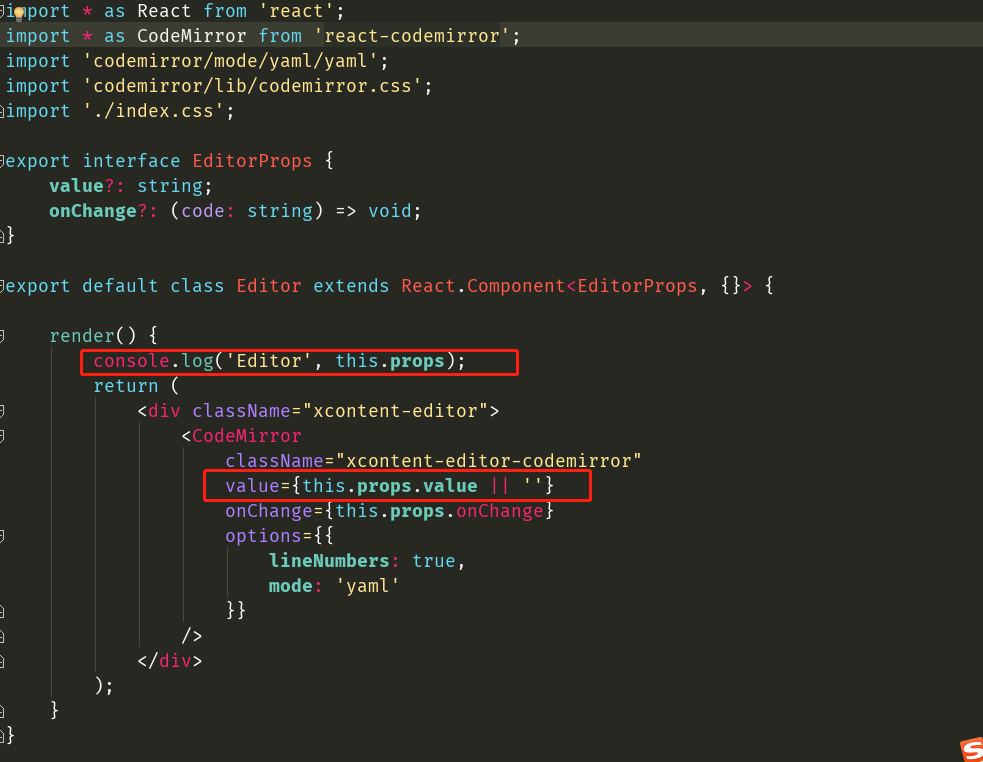Click the 'yaml' mode string
The image size is (983, 762).
367,586
